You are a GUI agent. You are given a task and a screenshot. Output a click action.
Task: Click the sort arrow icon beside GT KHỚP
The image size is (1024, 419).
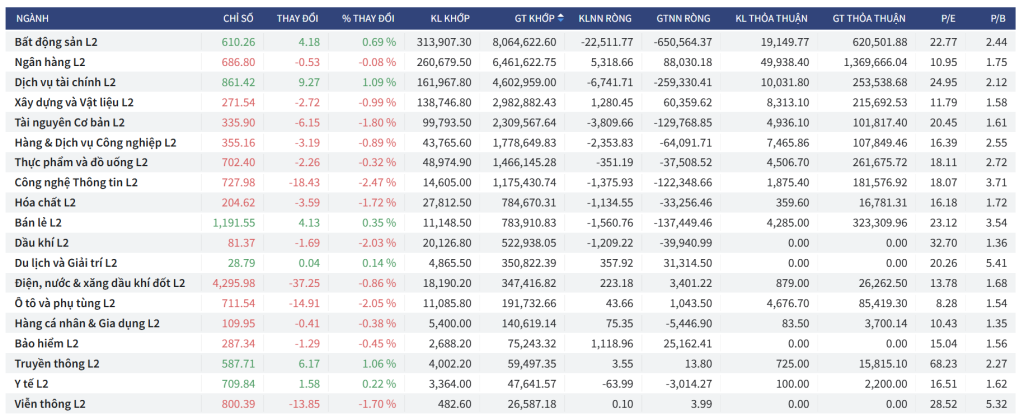(561, 18)
